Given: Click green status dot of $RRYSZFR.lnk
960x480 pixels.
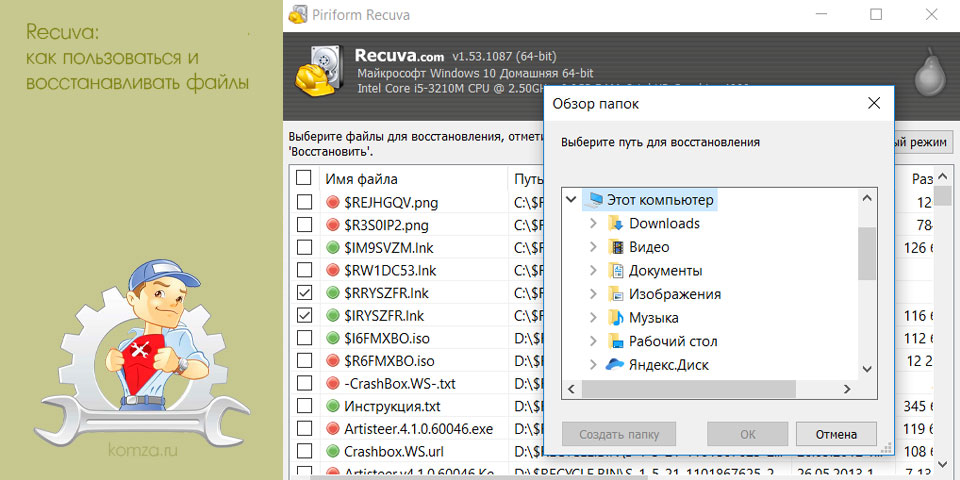Looking at the screenshot, I should click(x=332, y=293).
